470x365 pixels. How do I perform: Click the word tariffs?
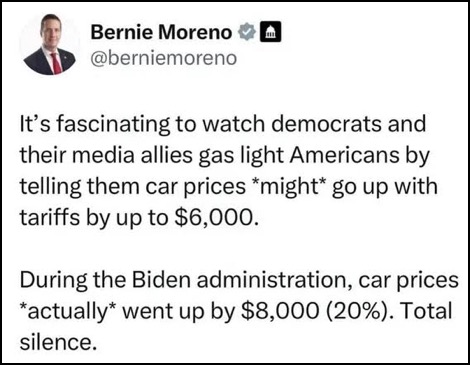point(50,217)
